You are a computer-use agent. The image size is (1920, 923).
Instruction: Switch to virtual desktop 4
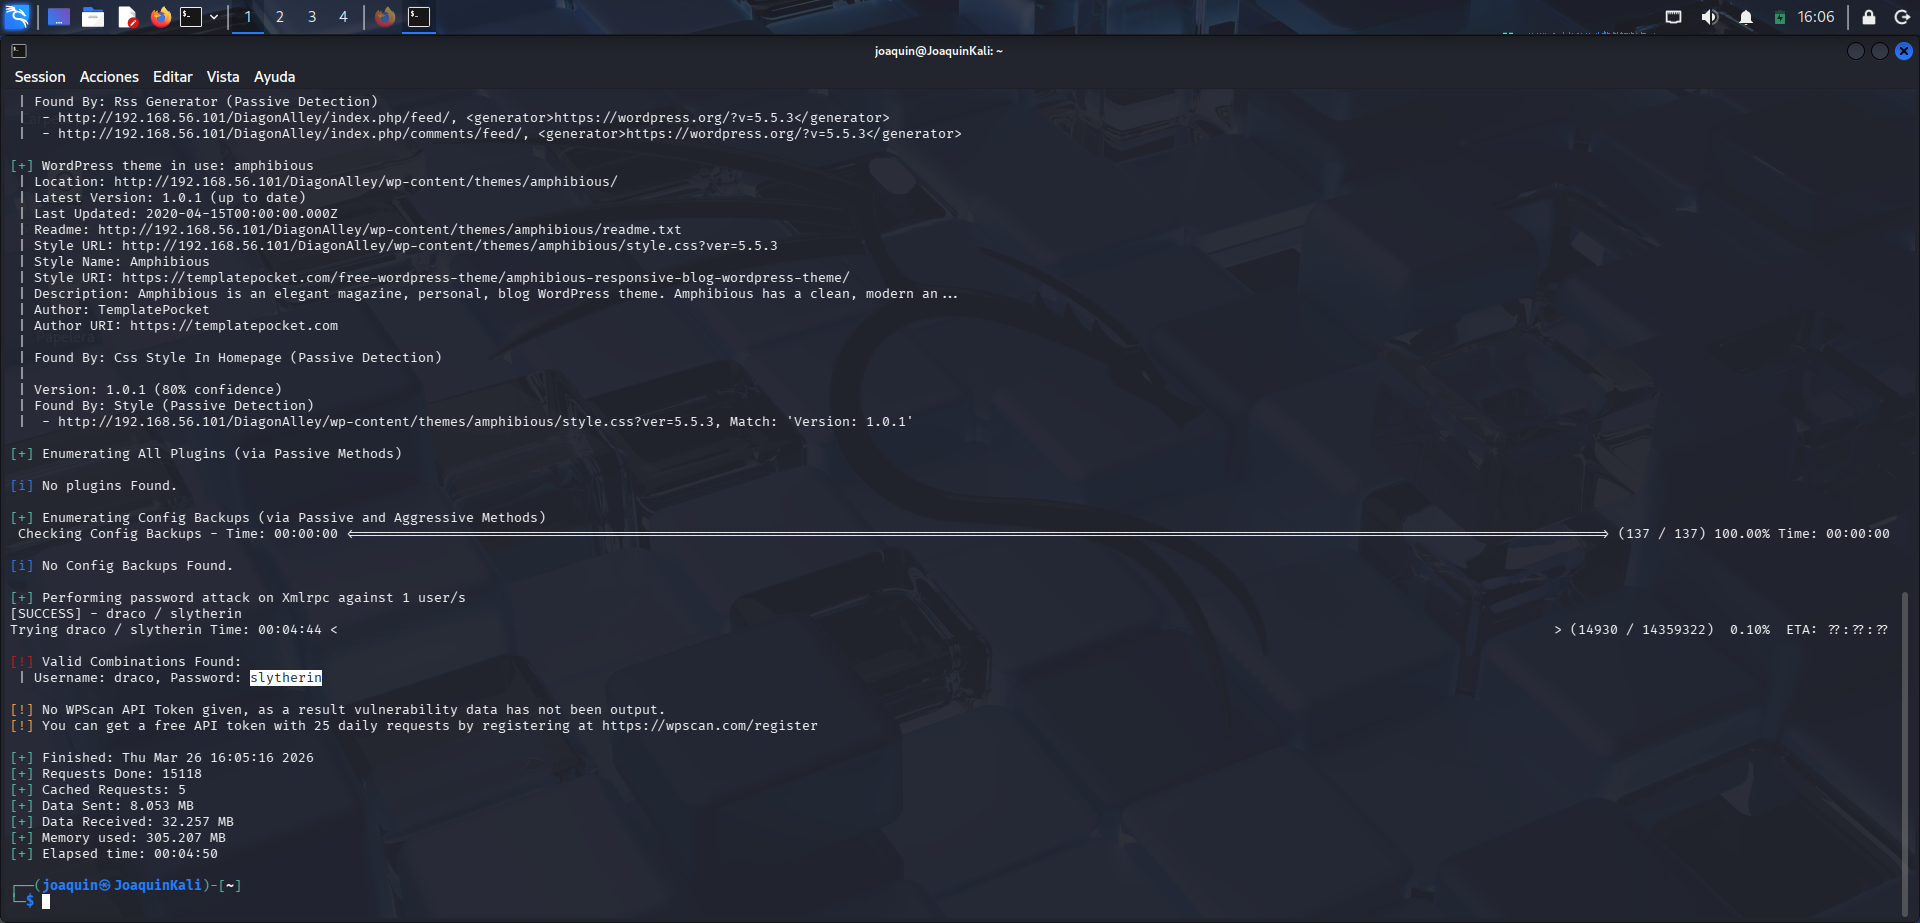click(343, 16)
